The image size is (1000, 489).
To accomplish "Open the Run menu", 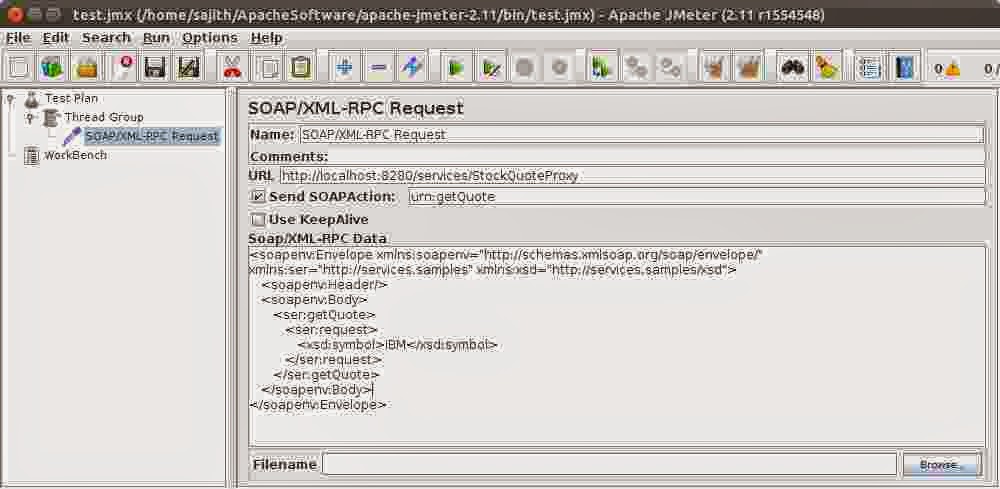I will pos(156,38).
